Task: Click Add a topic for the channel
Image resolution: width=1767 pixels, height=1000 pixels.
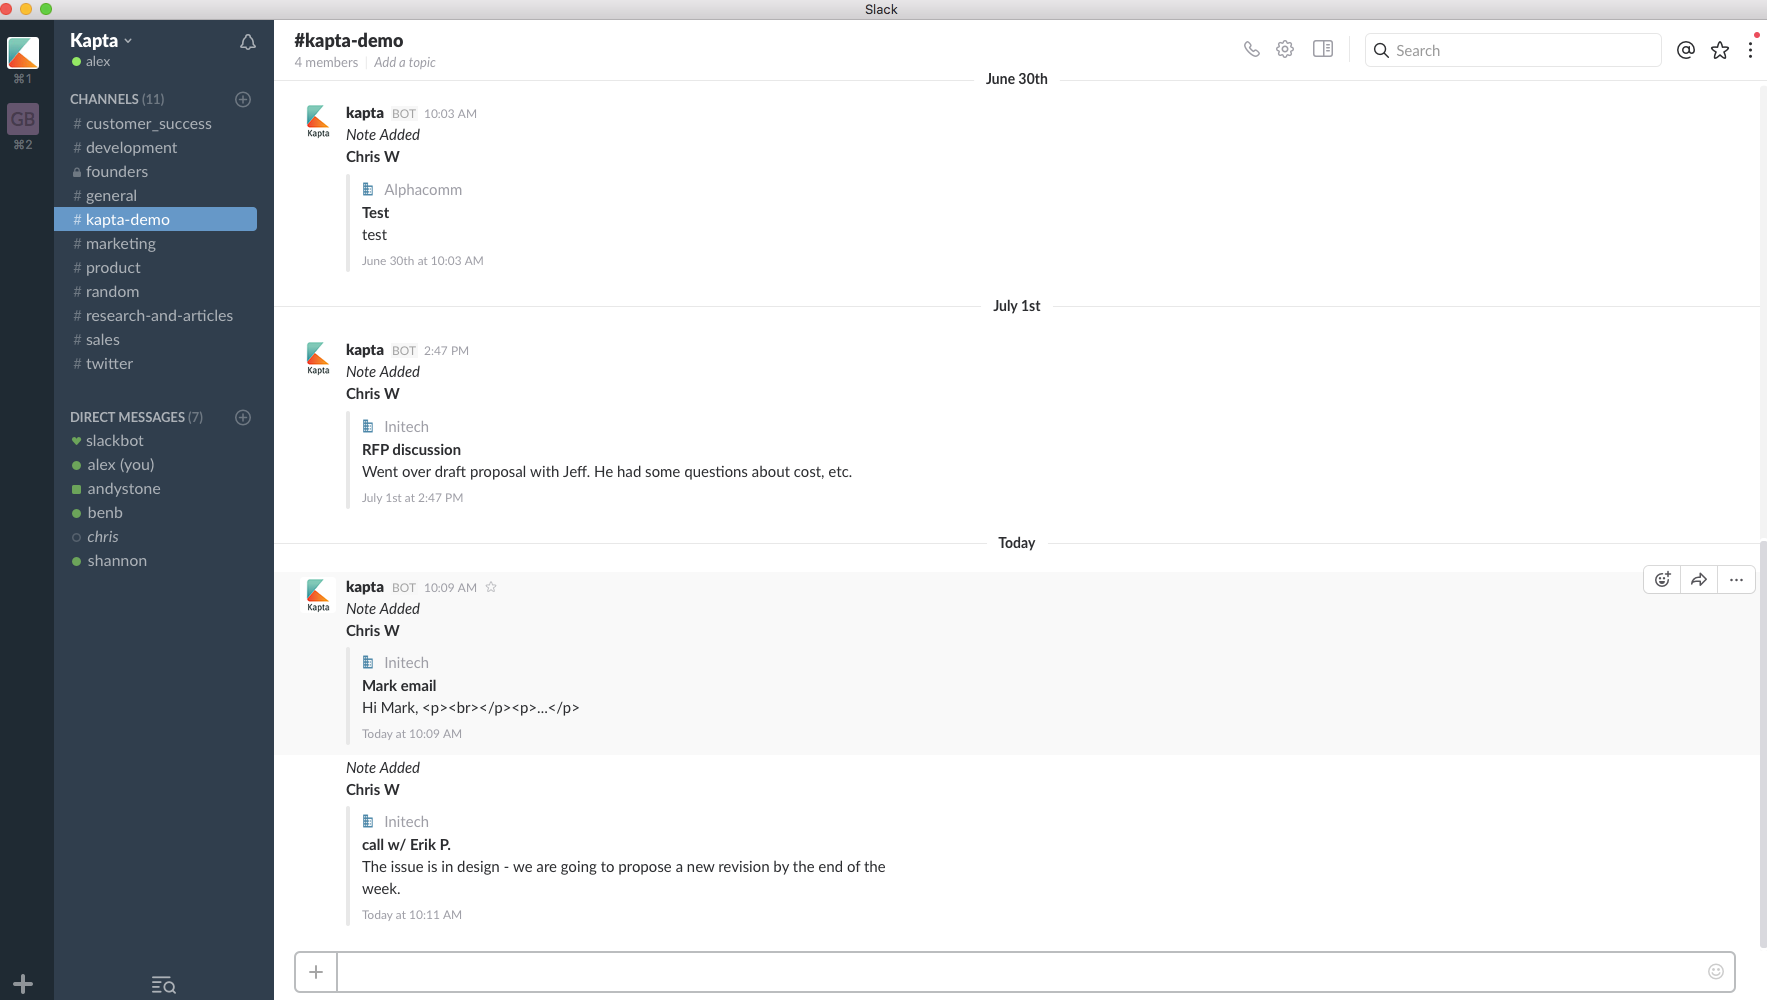Action: click(x=404, y=62)
